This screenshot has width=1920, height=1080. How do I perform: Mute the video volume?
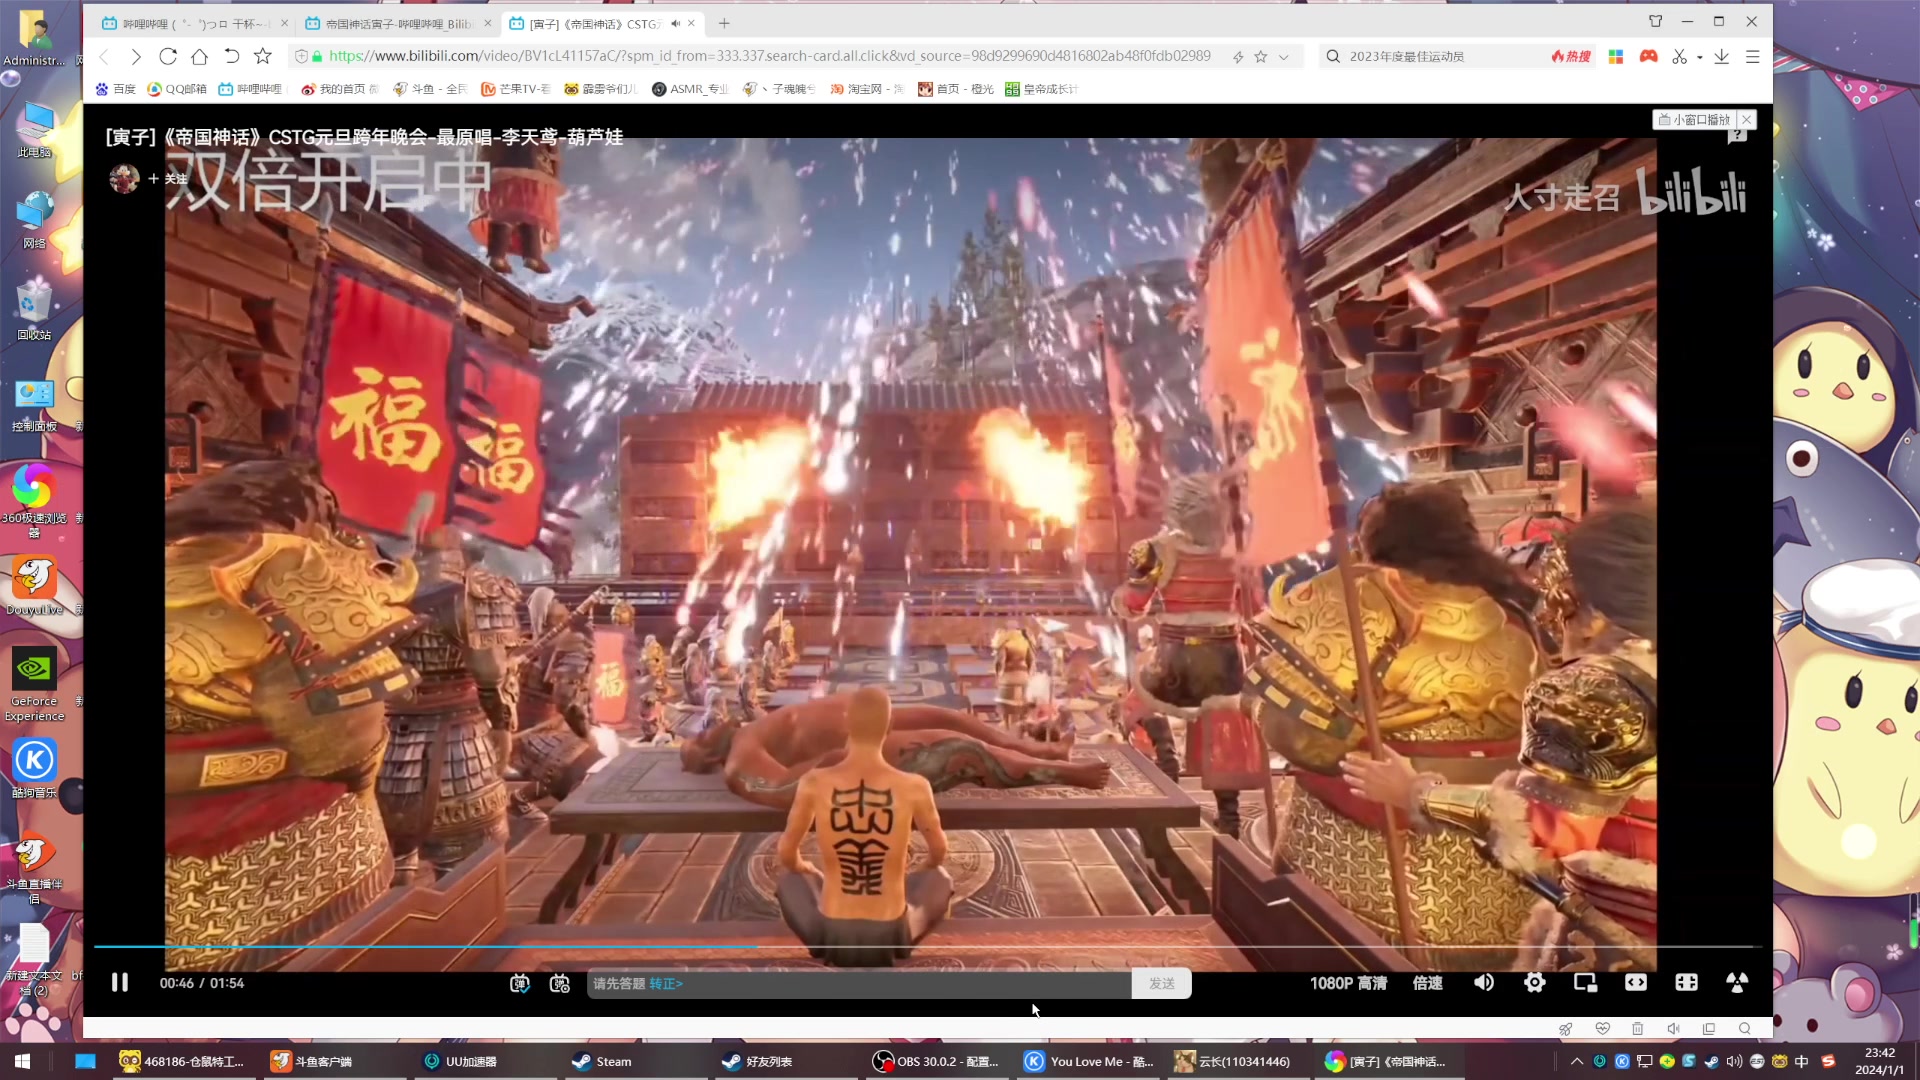tap(1484, 983)
